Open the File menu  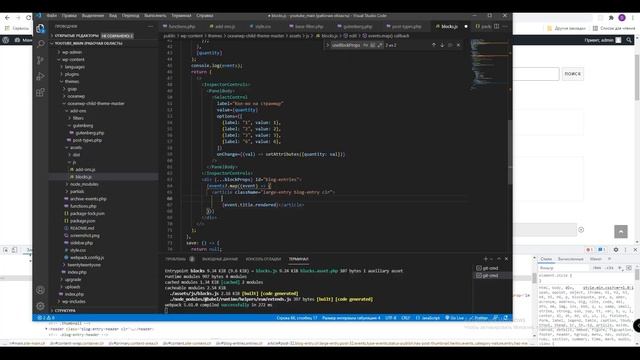point(52,16)
